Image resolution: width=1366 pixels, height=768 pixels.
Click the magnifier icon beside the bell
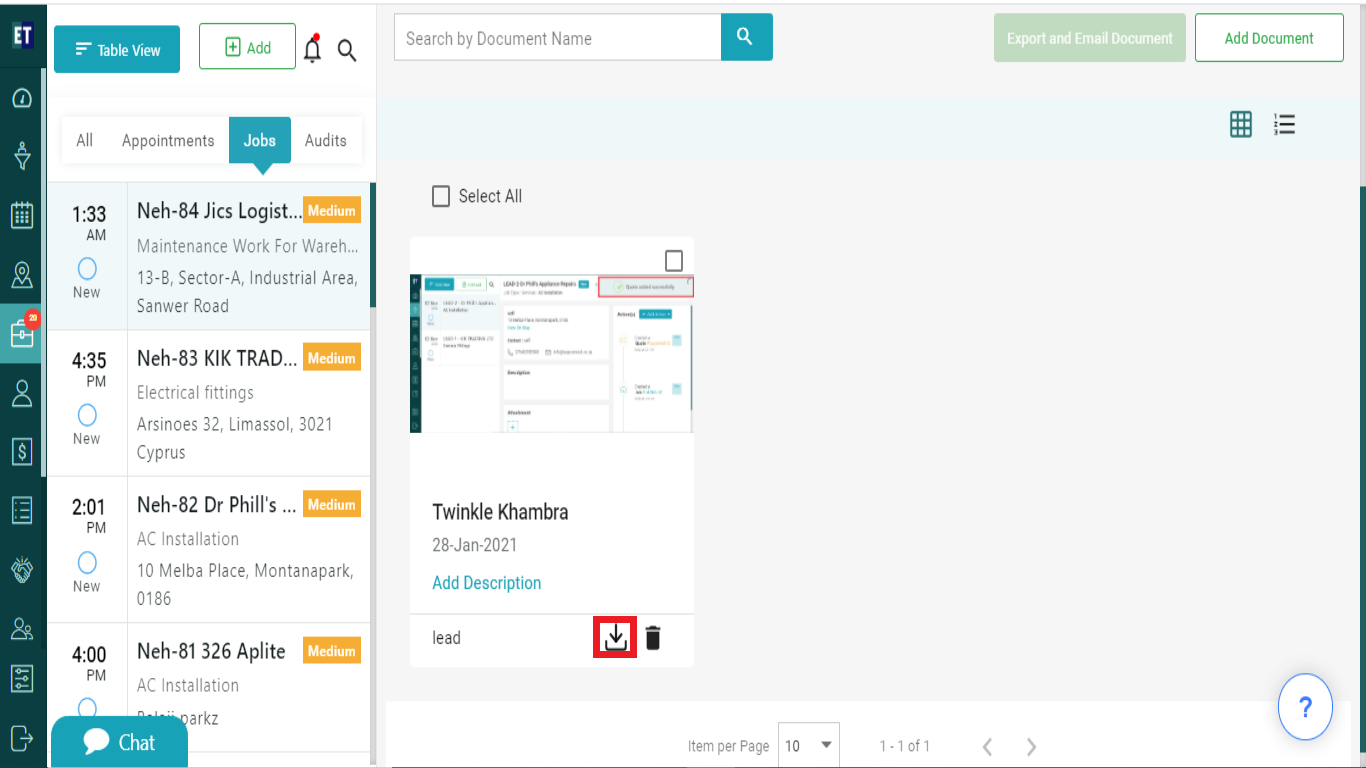point(347,50)
